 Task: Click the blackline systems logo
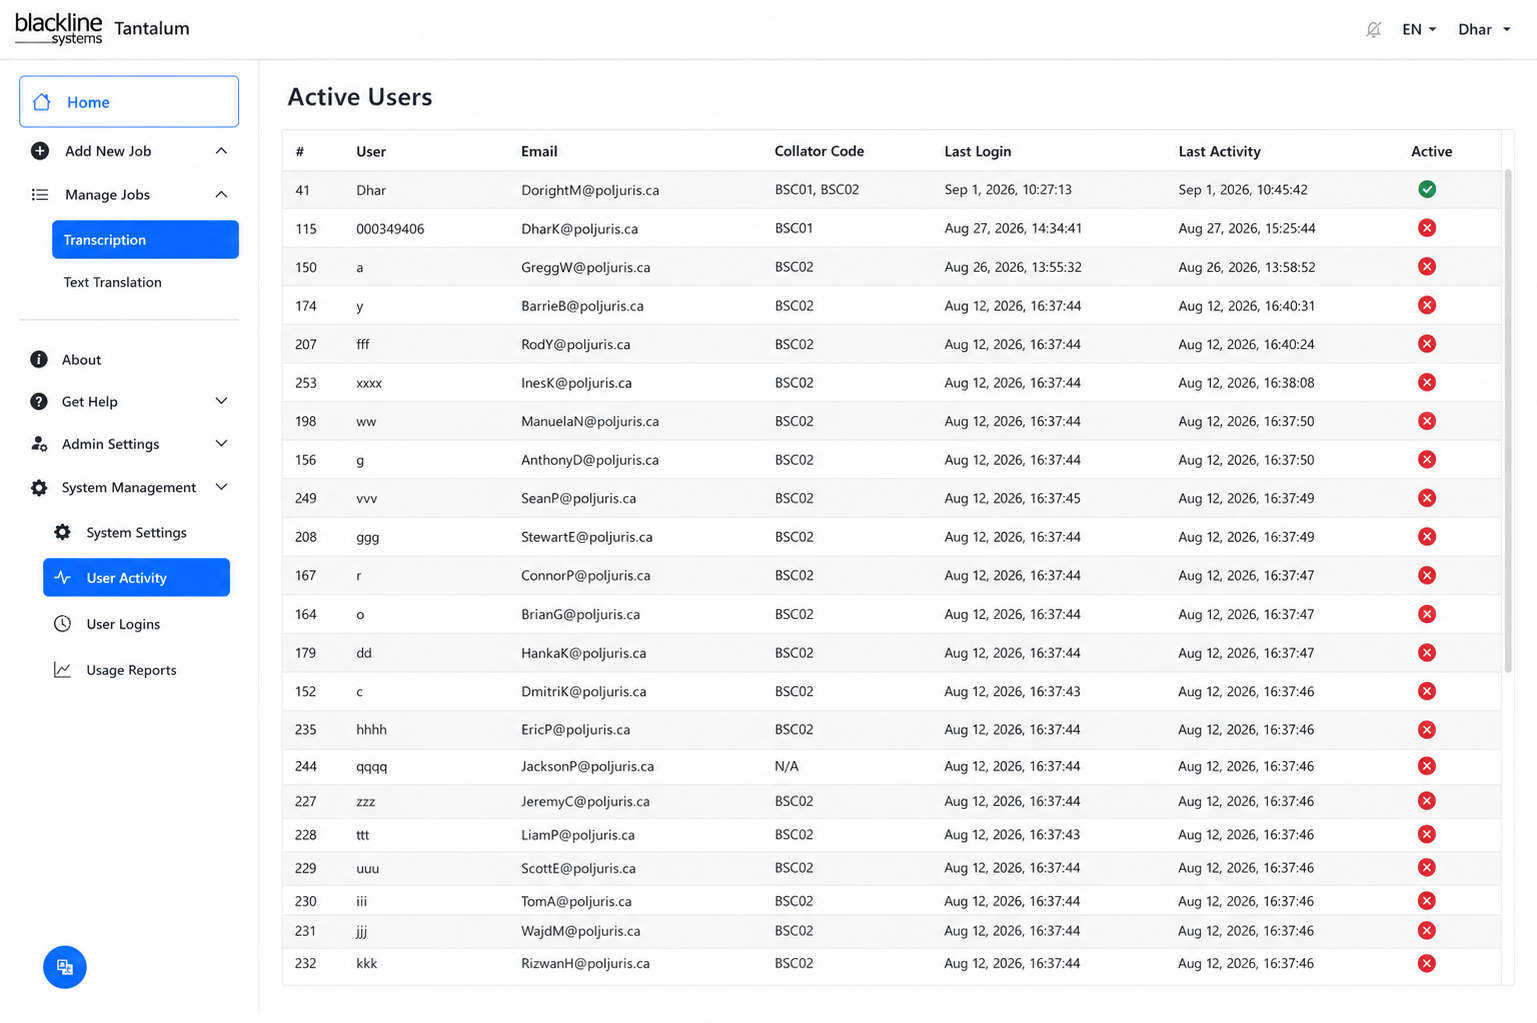click(x=58, y=29)
